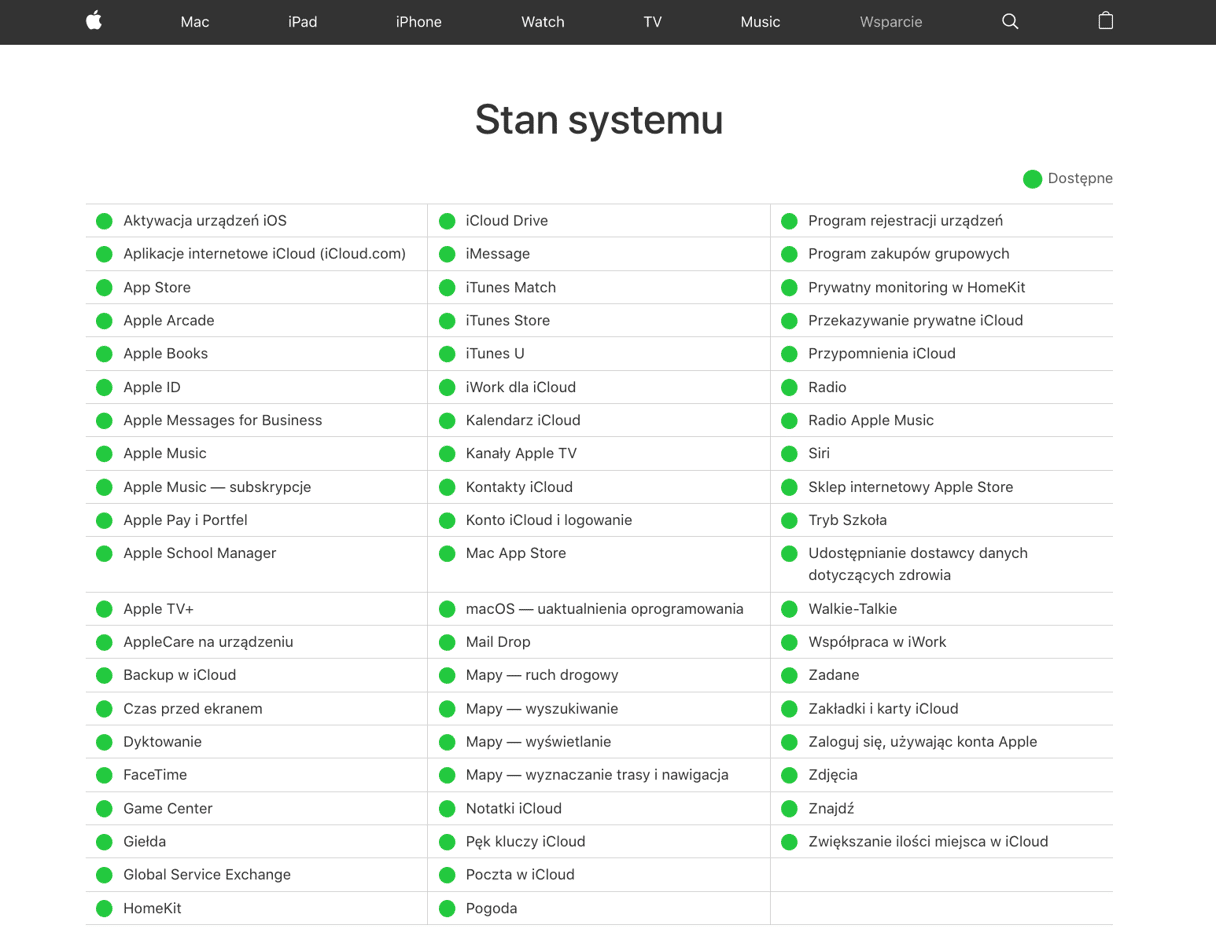Click the Game Center service entry
Viewport: 1216px width, 940px height.
[168, 809]
